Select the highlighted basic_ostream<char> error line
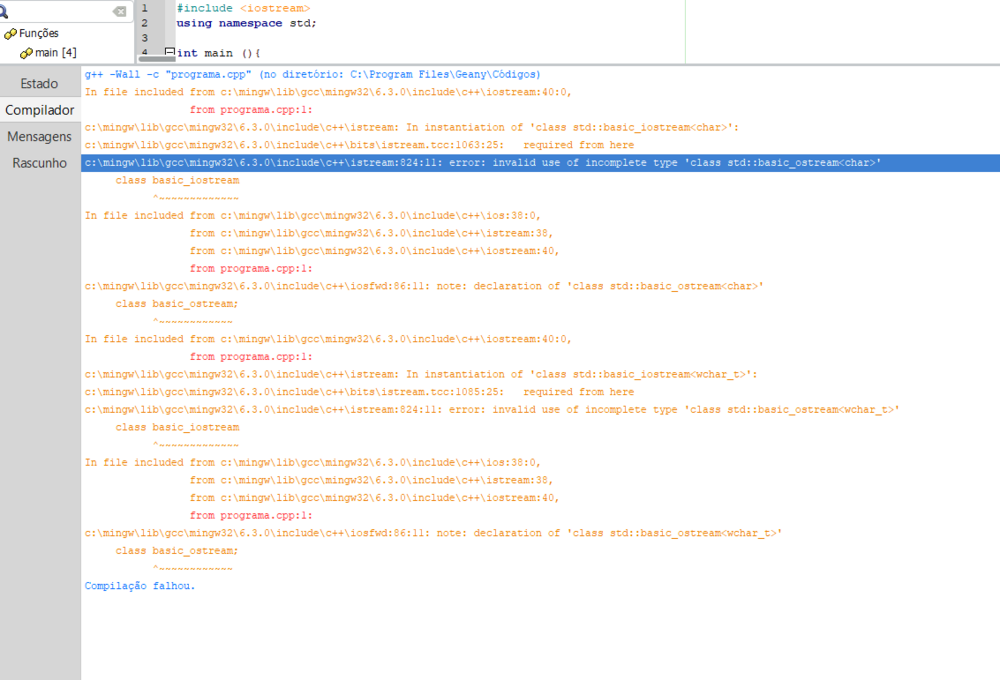This screenshot has width=1000, height=680. coord(482,163)
